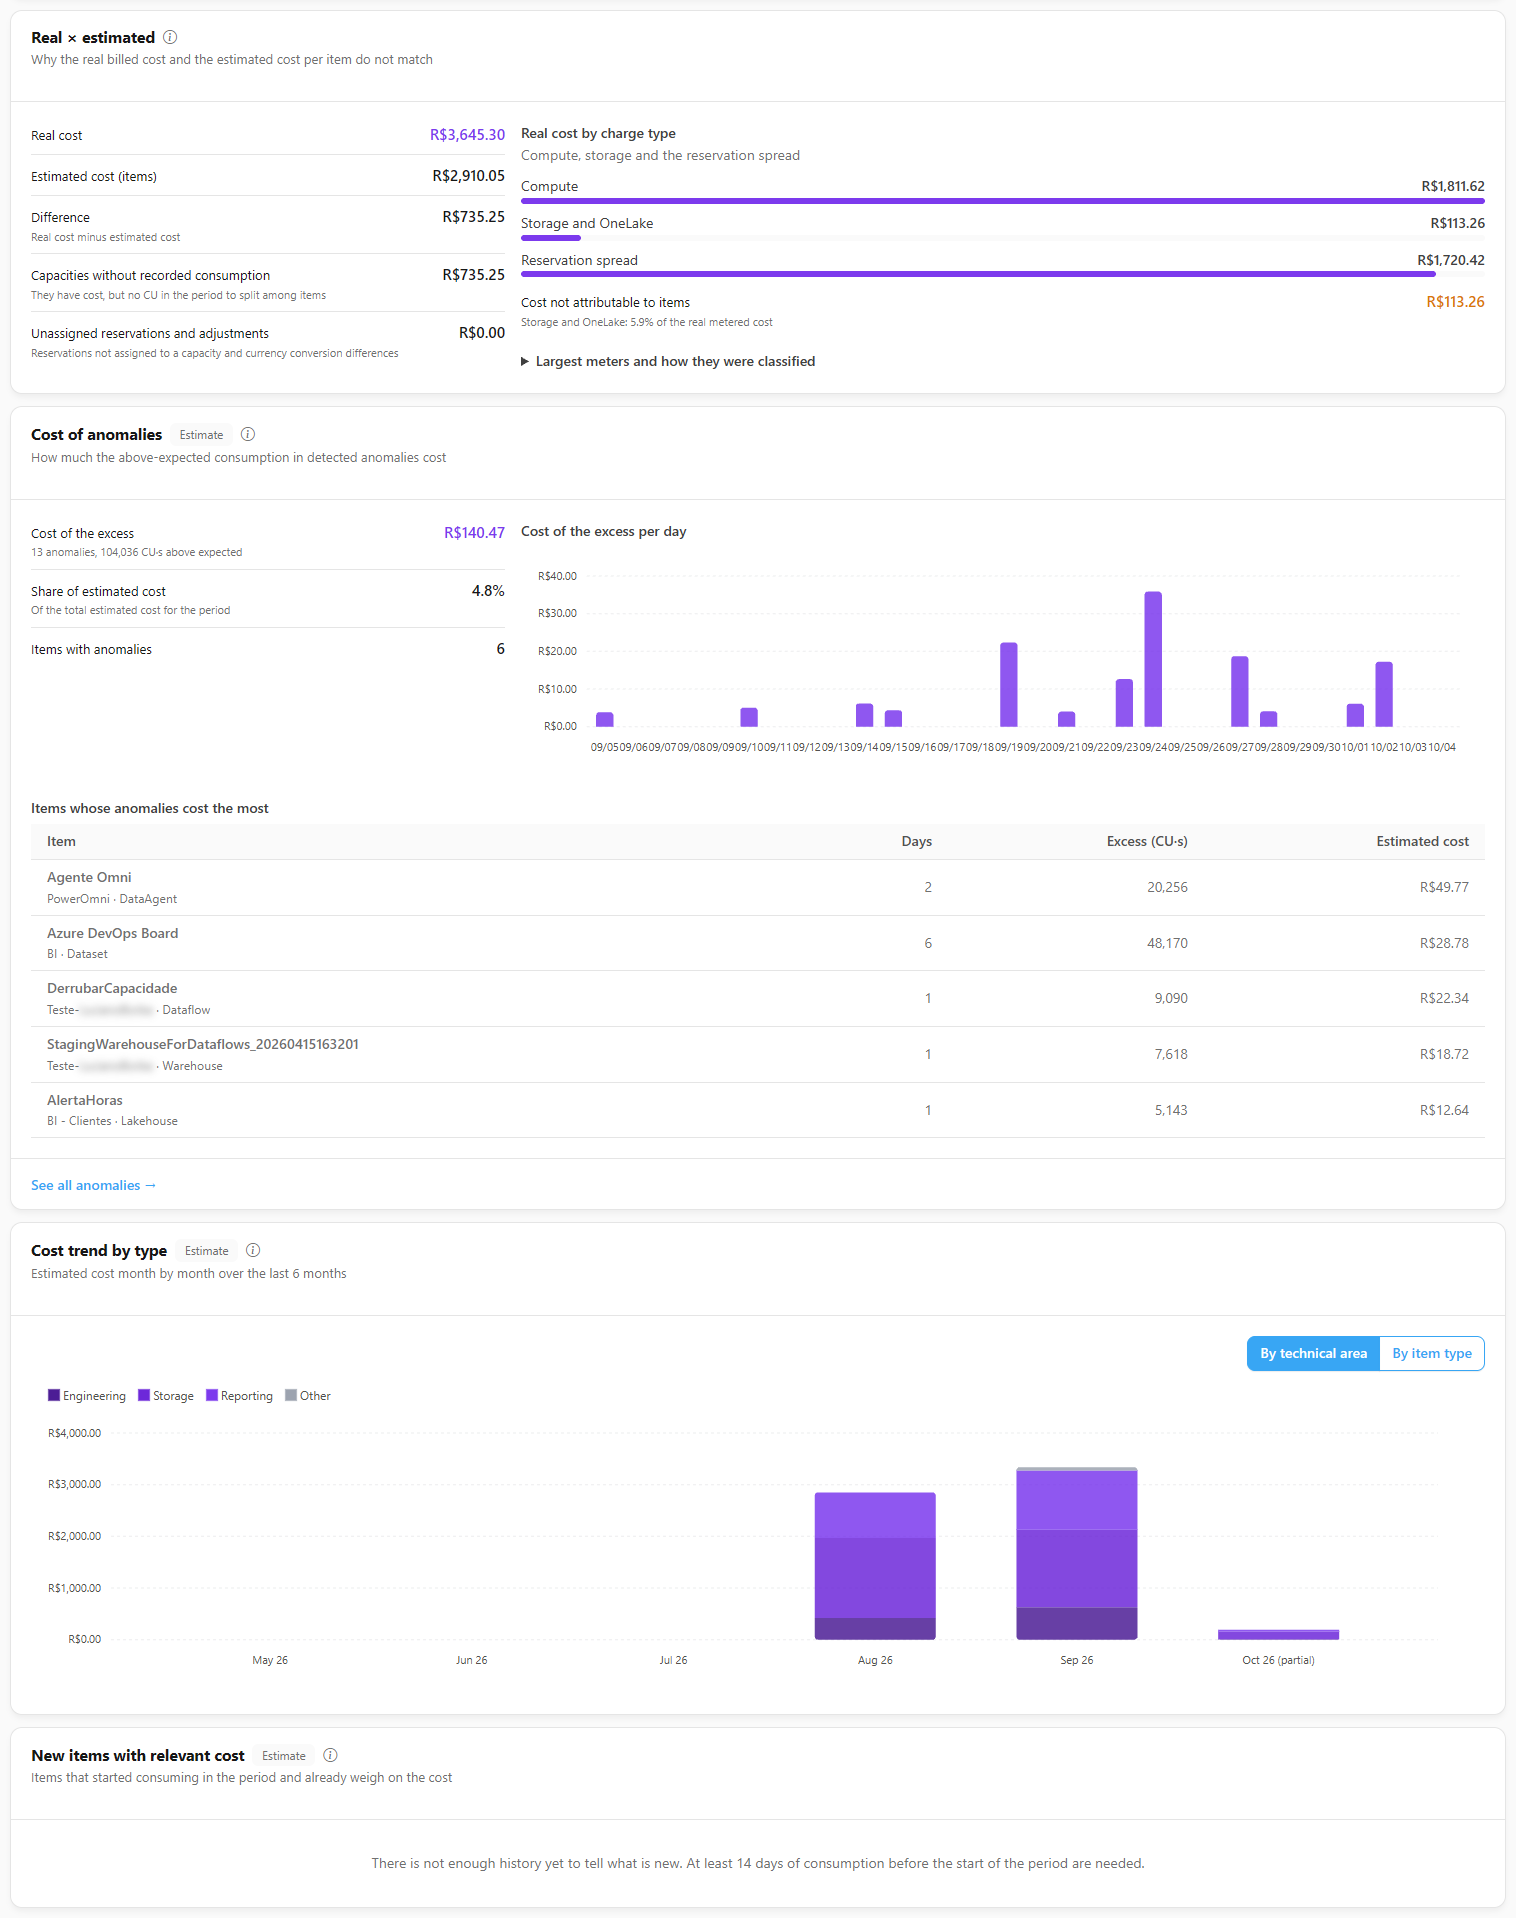
Task: Select the DerrubarCapacidade item row
Action: tap(758, 998)
